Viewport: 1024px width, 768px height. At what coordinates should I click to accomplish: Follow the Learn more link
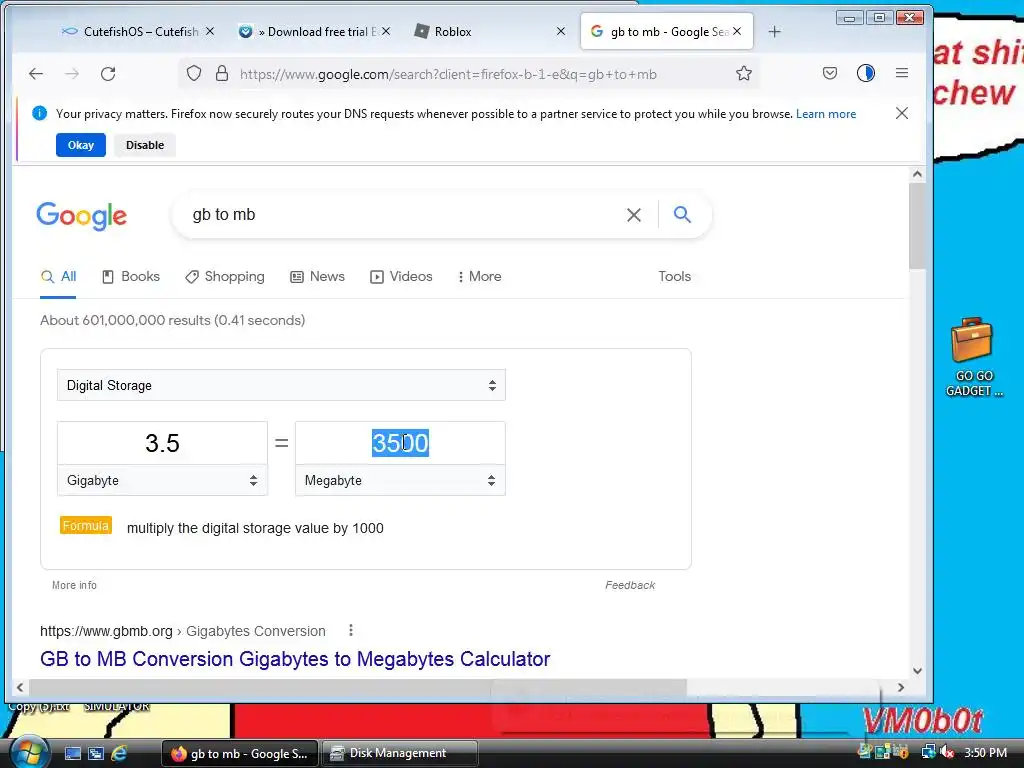826,114
